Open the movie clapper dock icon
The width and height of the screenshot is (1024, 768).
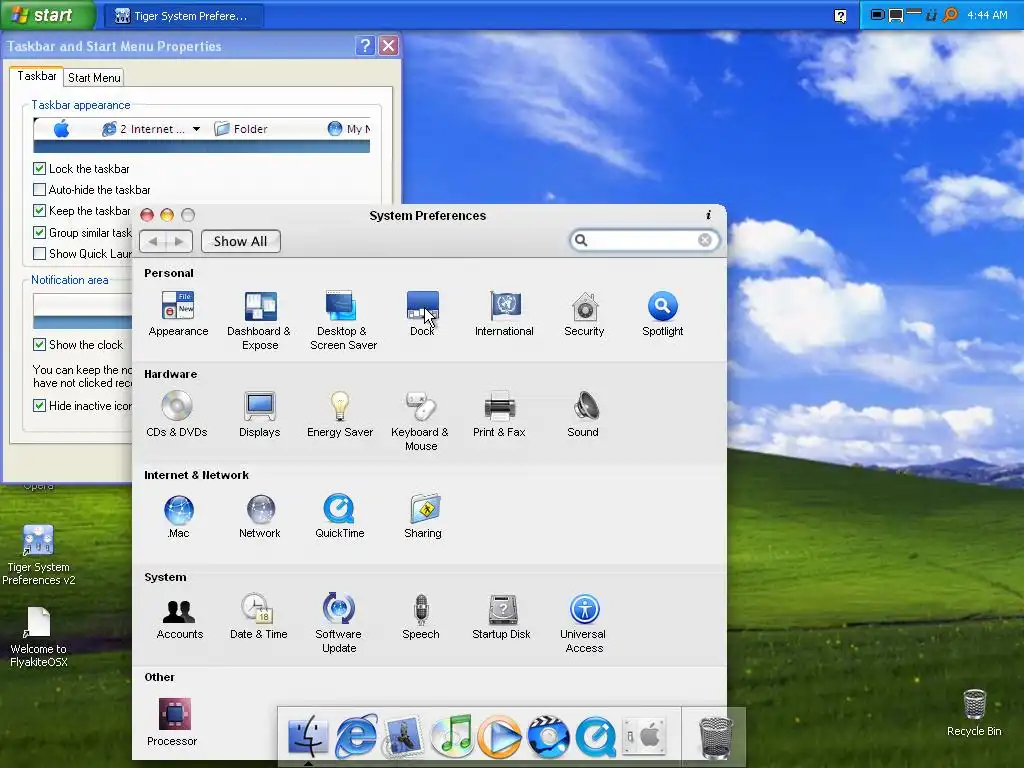[548, 737]
